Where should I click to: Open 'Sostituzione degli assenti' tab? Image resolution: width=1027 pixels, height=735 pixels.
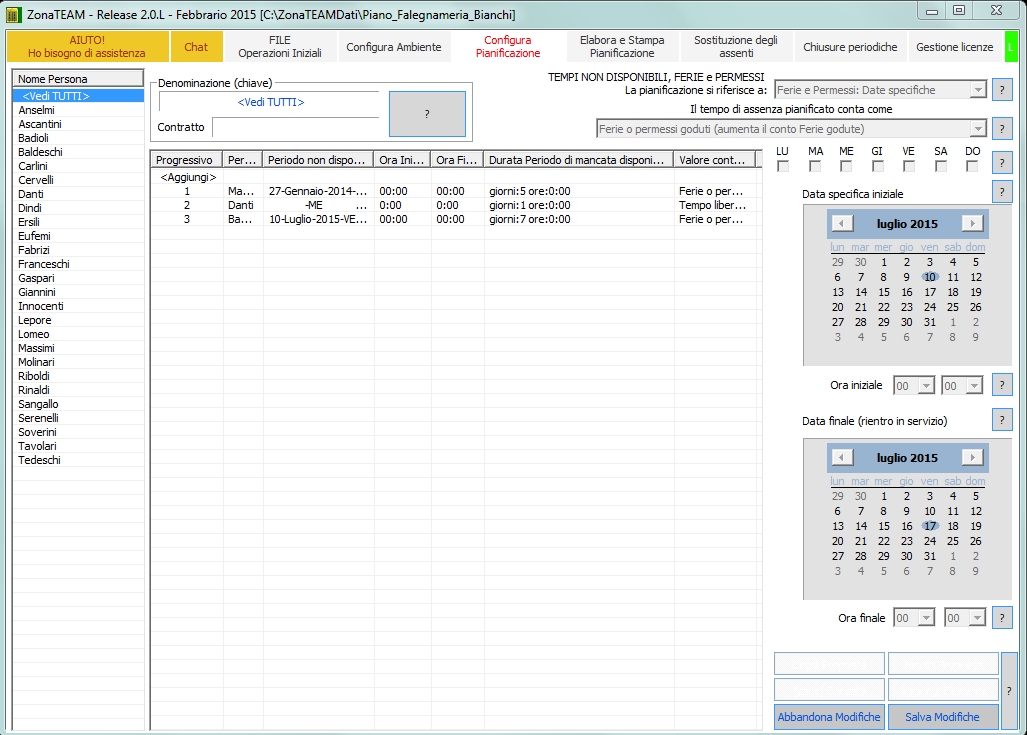tap(736, 47)
